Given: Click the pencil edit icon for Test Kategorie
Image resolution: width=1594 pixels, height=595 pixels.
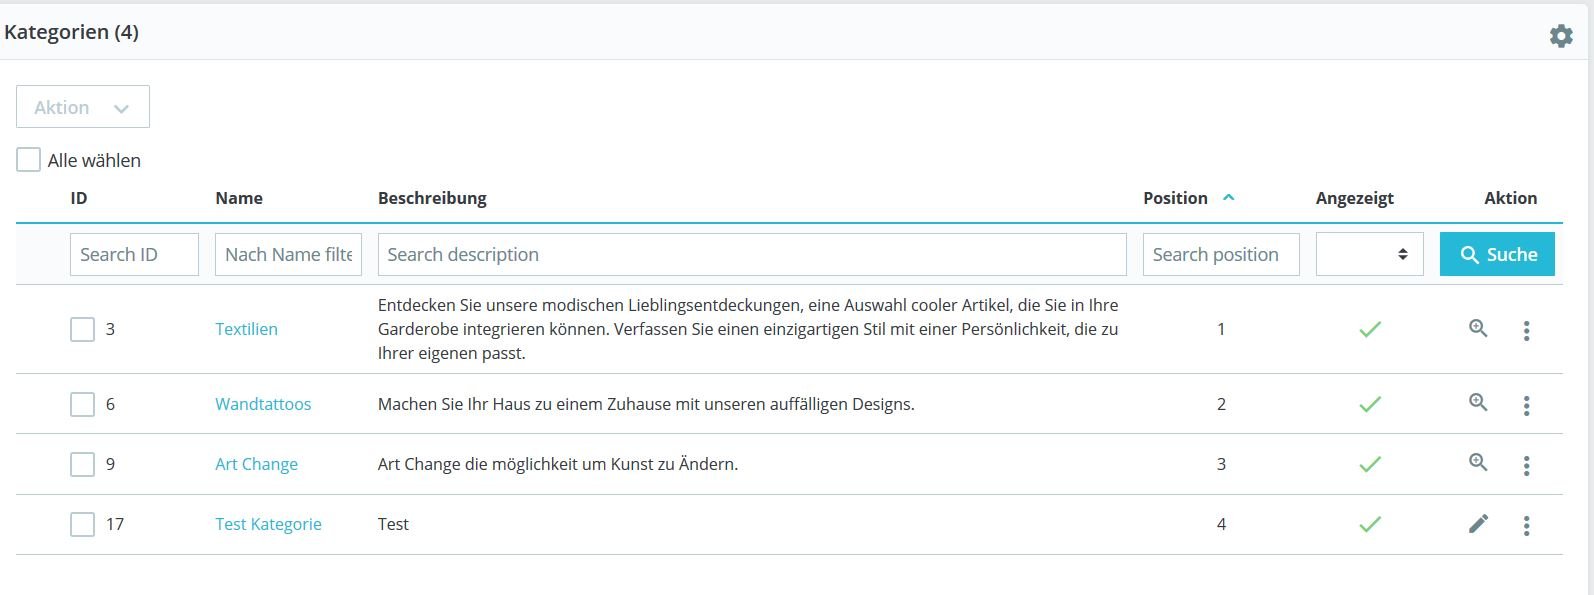Looking at the screenshot, I should pos(1478,523).
